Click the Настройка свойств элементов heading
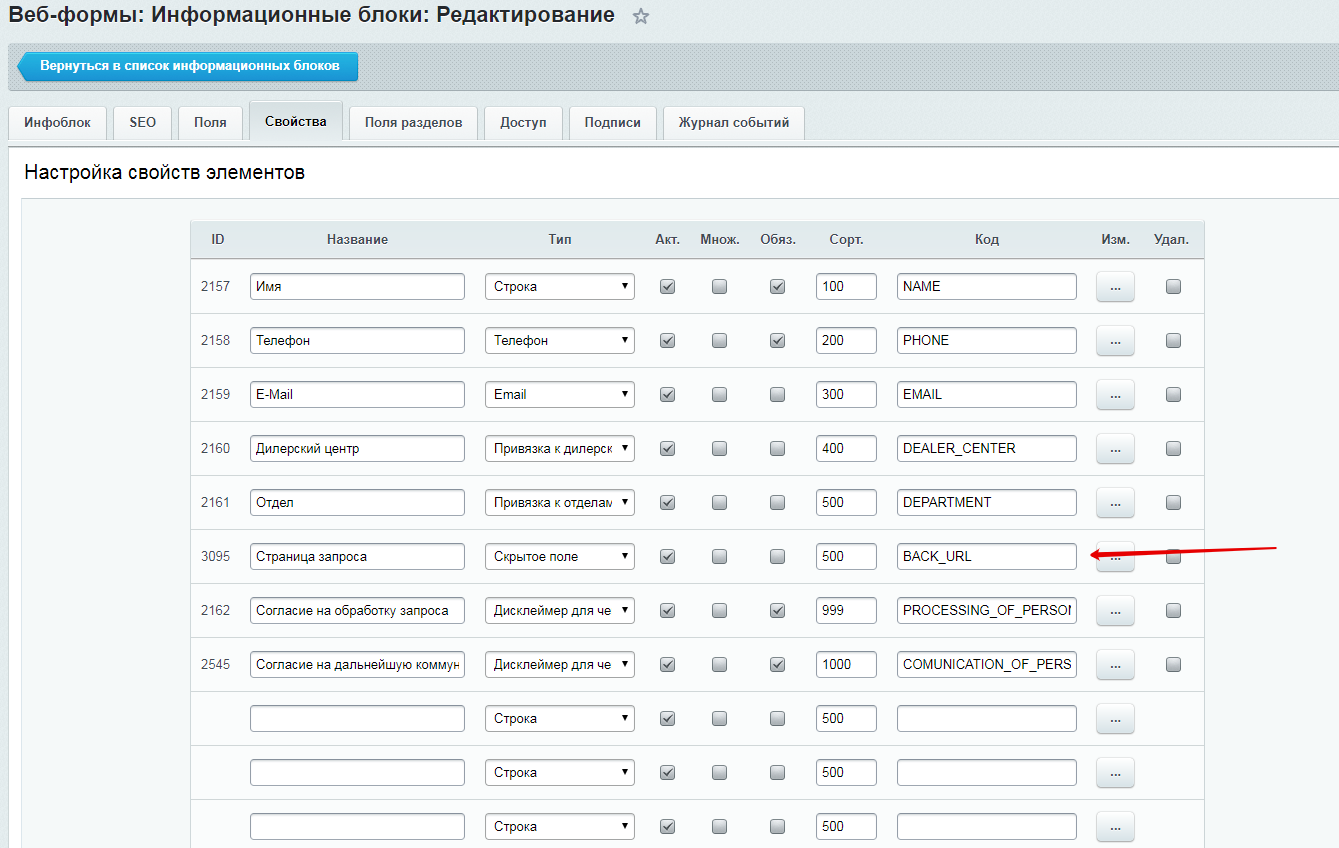The width and height of the screenshot is (1339, 848). (165, 172)
